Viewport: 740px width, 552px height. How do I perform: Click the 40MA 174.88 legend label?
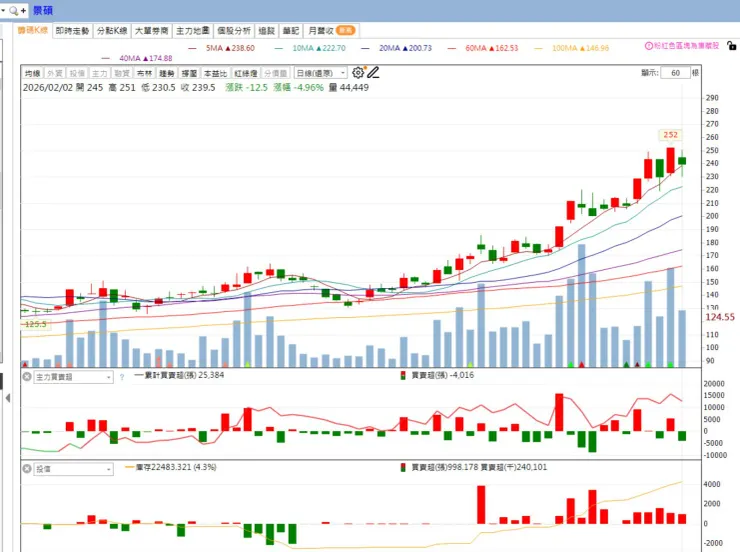(145, 59)
